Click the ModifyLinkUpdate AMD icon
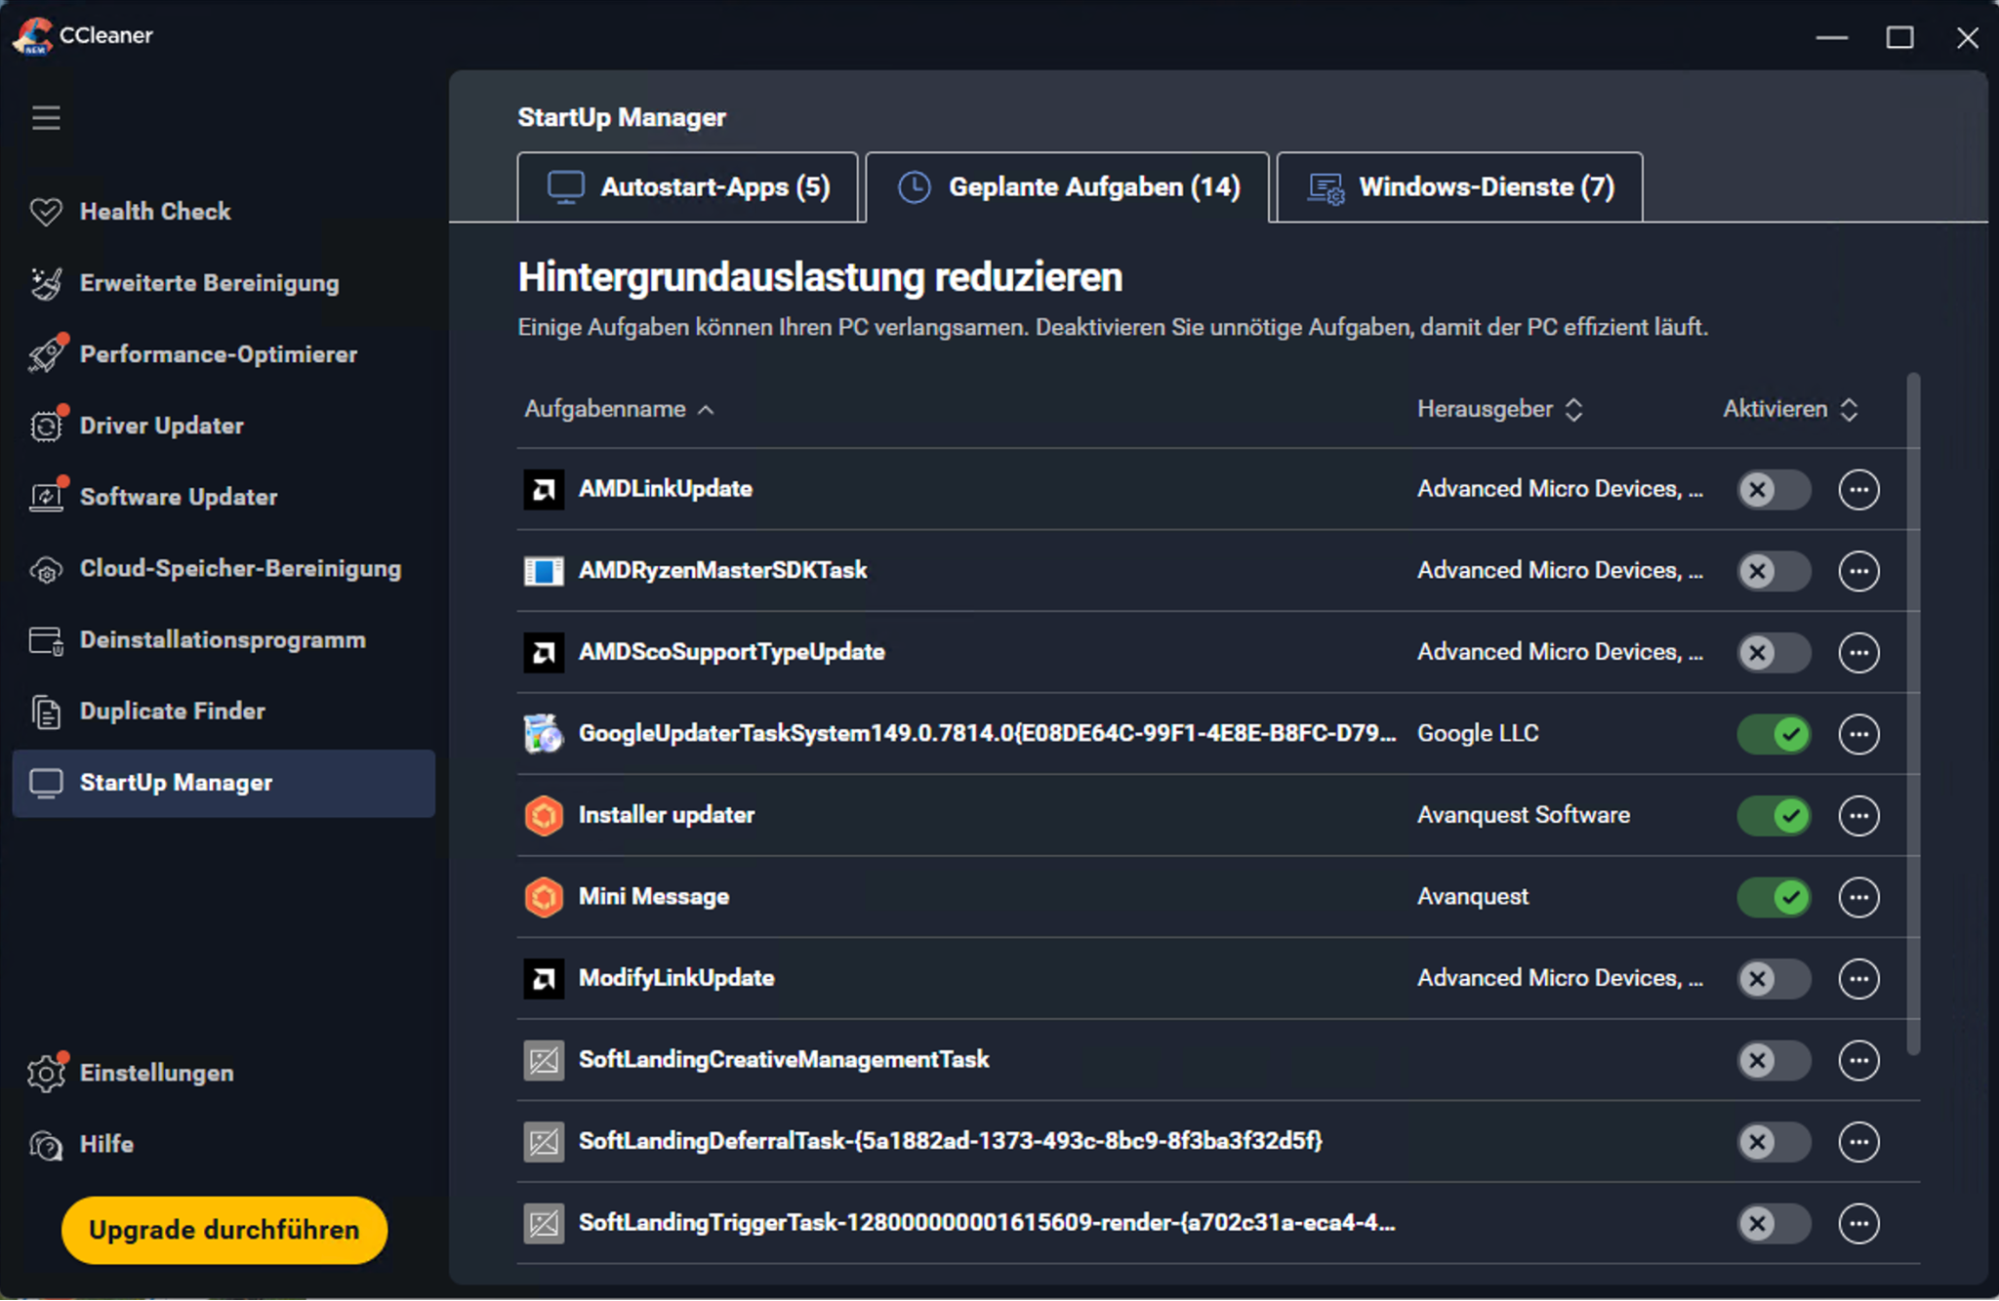 [x=544, y=979]
